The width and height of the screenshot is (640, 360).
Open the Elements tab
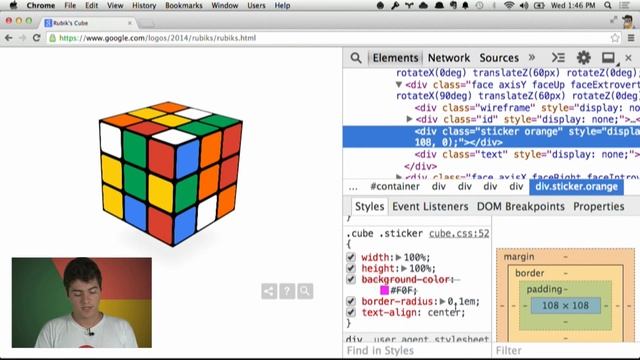[395, 58]
